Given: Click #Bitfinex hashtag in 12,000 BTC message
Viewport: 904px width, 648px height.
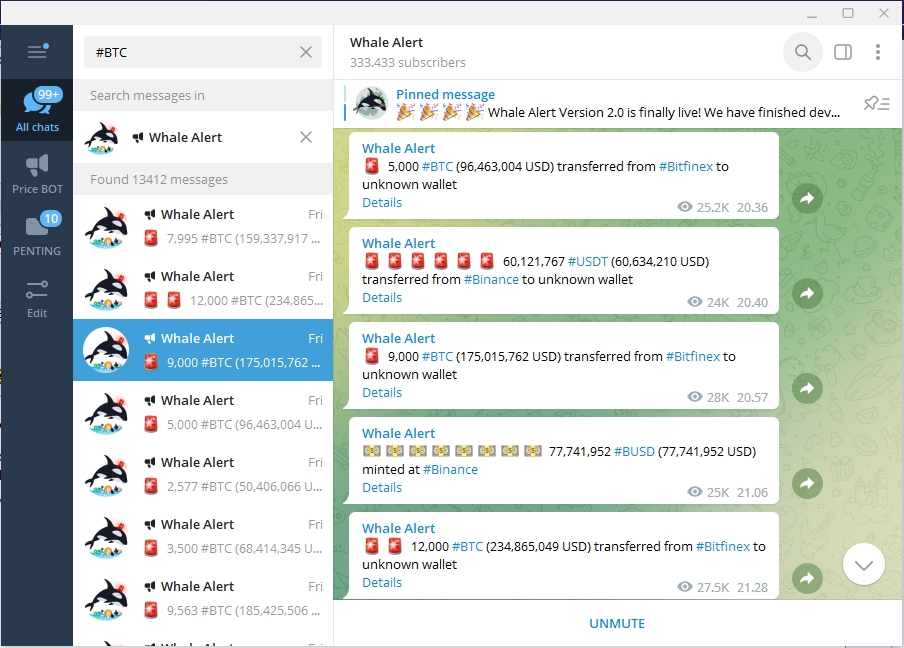Looking at the screenshot, I should (x=723, y=547).
